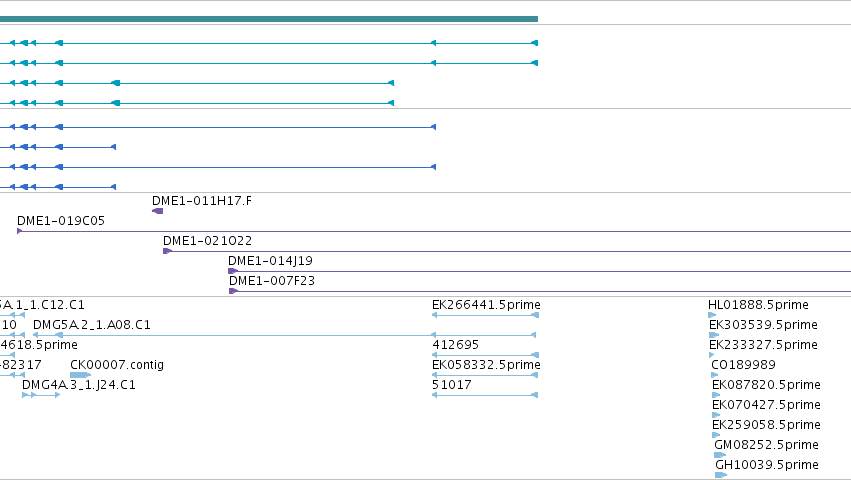Select the 4618.5prime partial label
This screenshot has height=480, width=851.
pyautogui.click(x=39, y=345)
